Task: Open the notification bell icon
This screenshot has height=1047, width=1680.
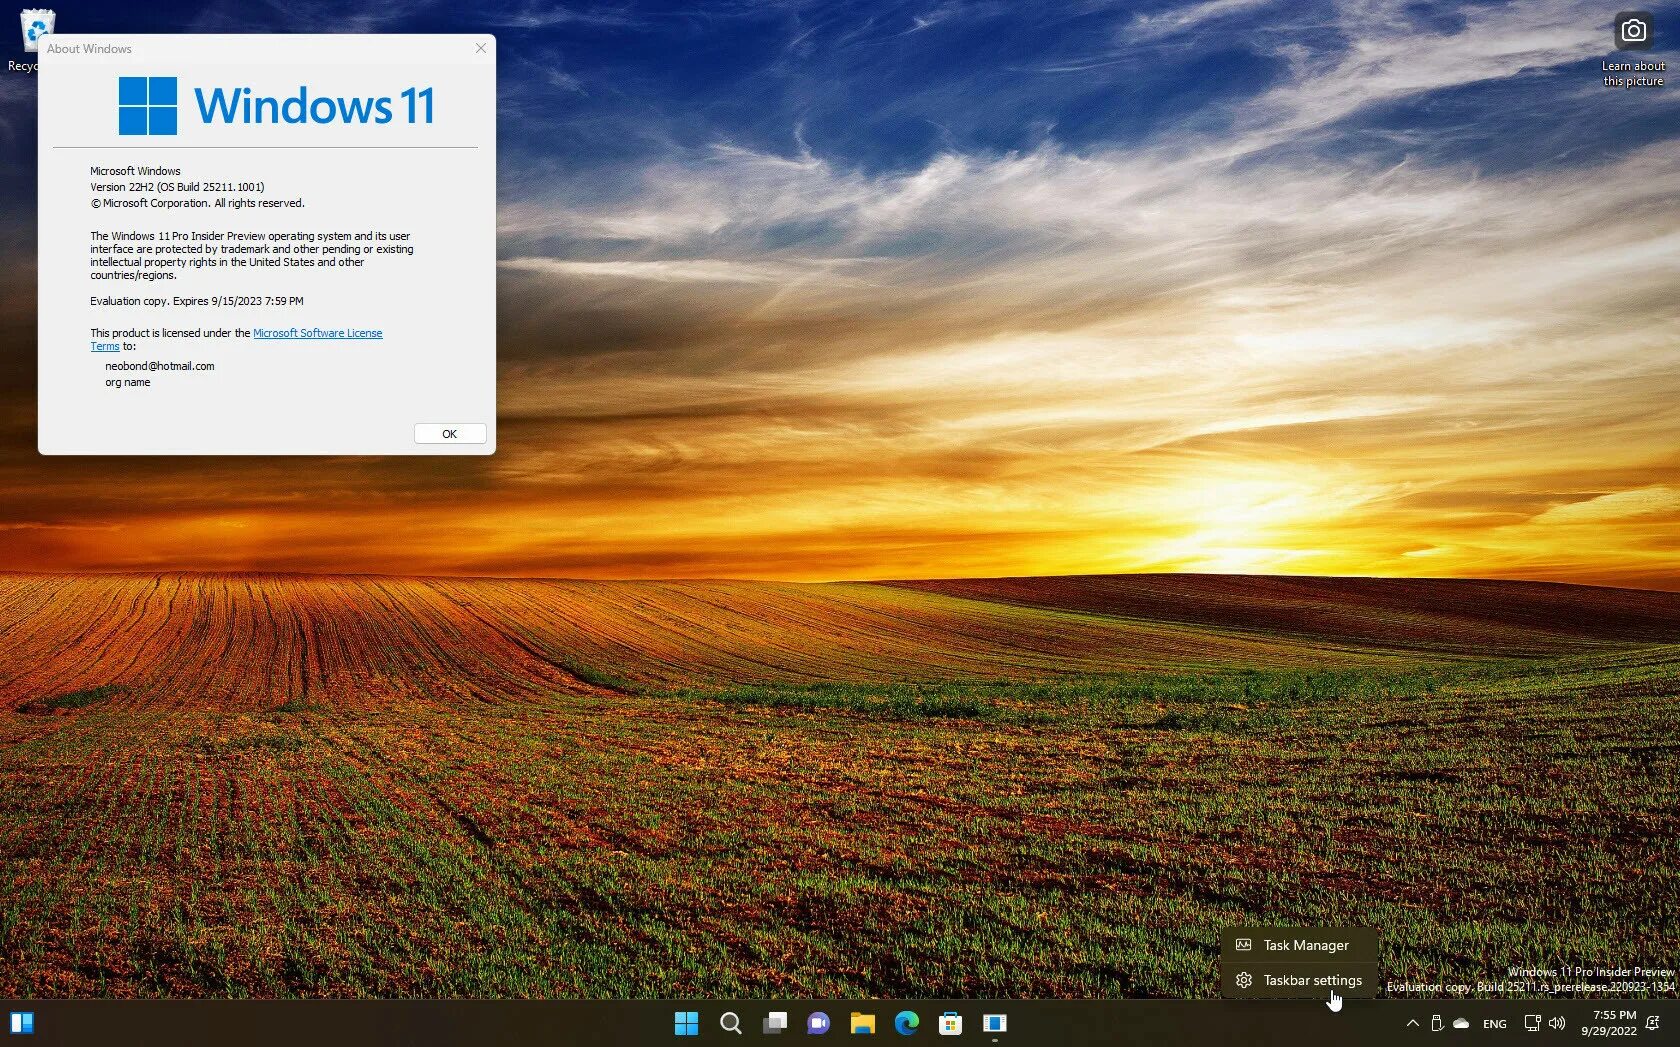Action: (x=1653, y=1023)
